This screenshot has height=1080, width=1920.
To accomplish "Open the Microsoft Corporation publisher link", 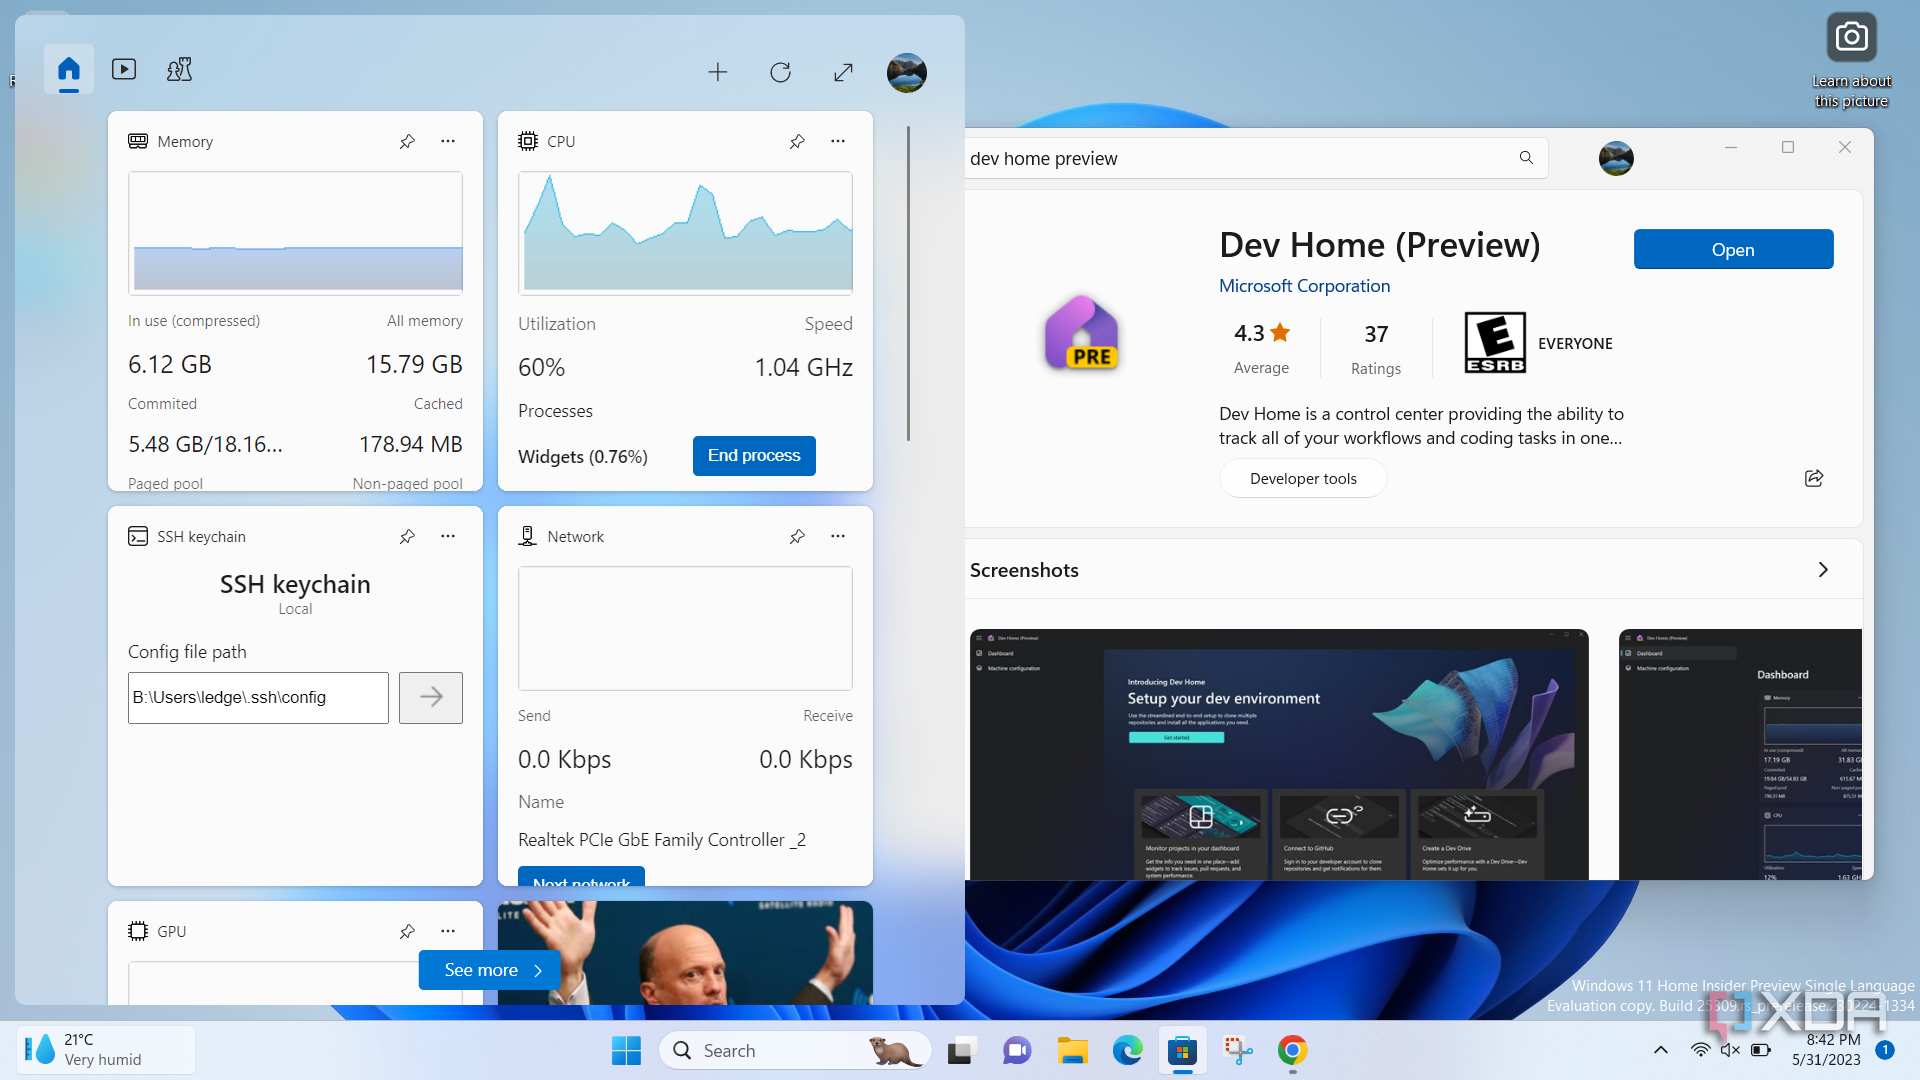I will (1304, 286).
